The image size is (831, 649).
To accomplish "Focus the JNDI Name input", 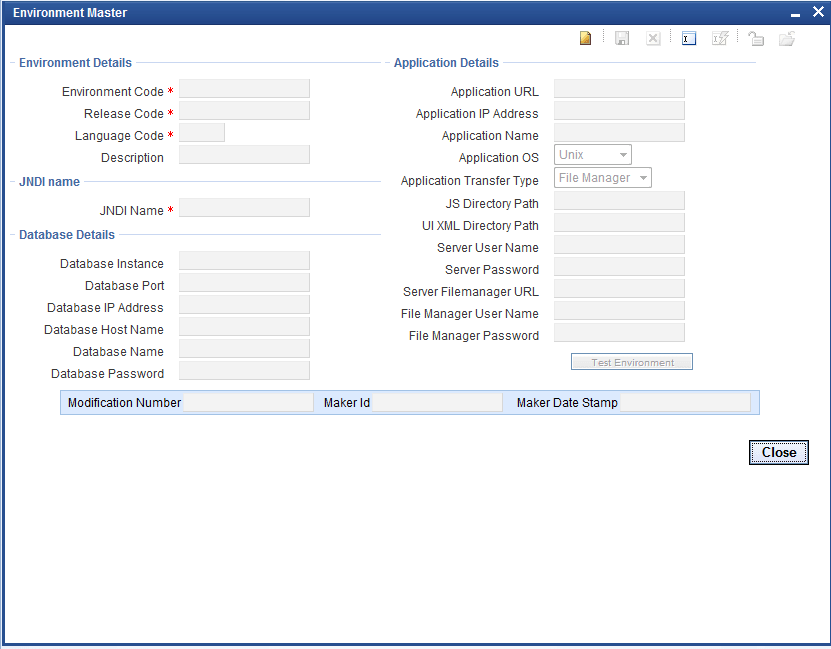I will (244, 208).
